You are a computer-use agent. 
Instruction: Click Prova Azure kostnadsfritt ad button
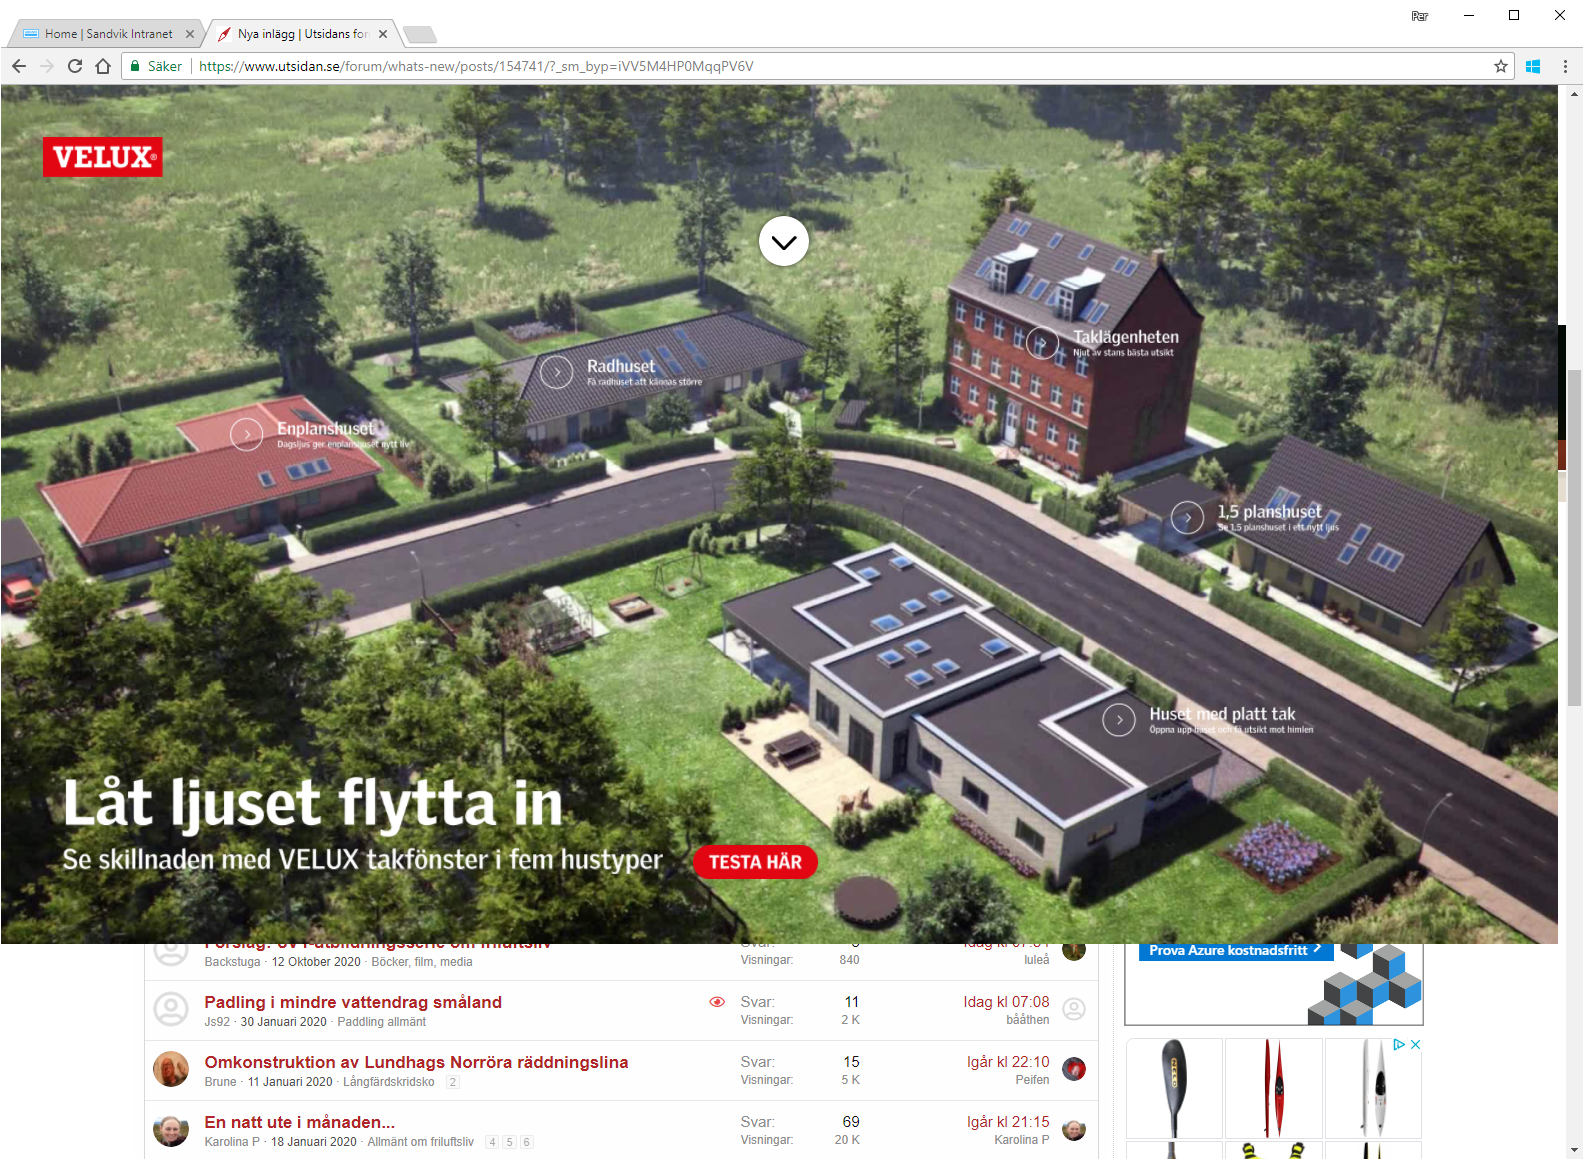click(x=1235, y=950)
